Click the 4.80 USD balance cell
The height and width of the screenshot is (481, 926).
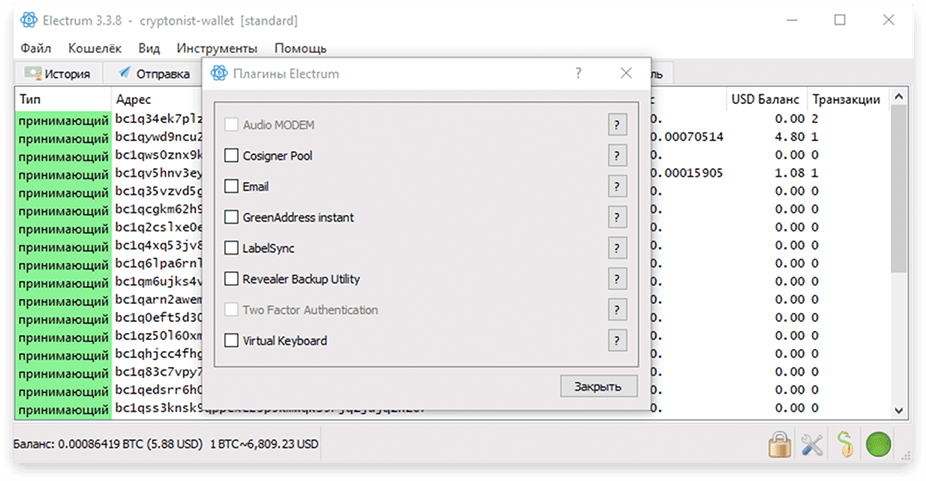790,137
